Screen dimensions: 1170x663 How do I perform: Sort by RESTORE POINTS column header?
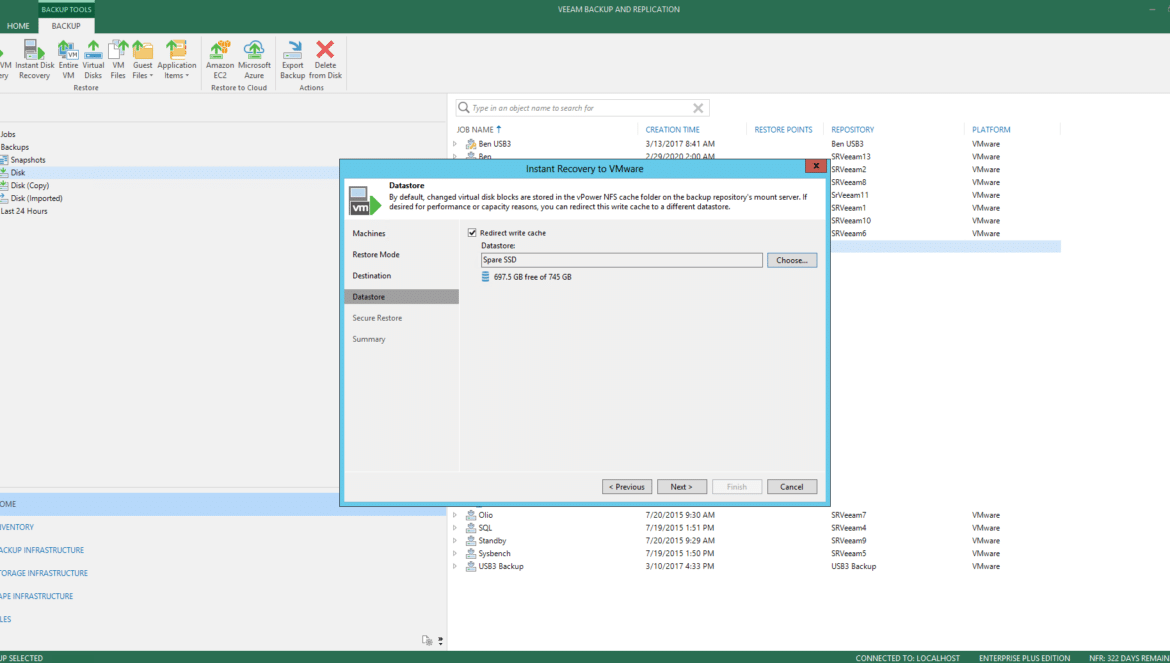[783, 130]
